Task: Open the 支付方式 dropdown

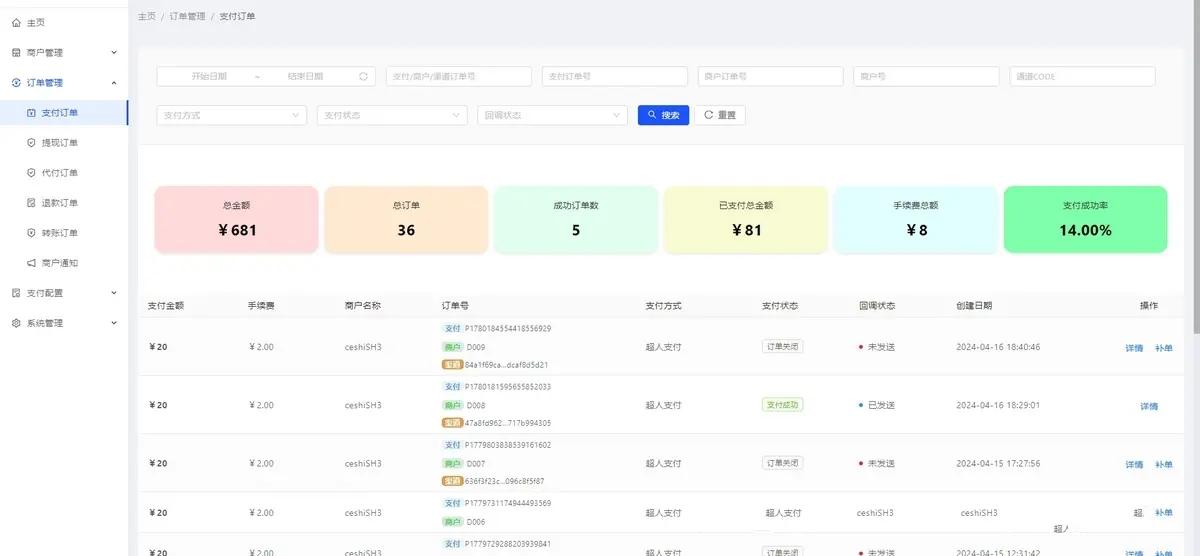Action: (x=232, y=115)
